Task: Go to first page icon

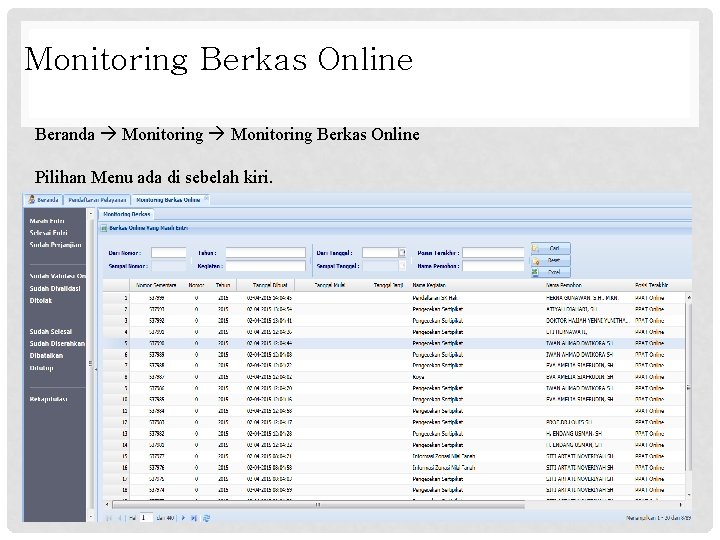Action: (109, 518)
